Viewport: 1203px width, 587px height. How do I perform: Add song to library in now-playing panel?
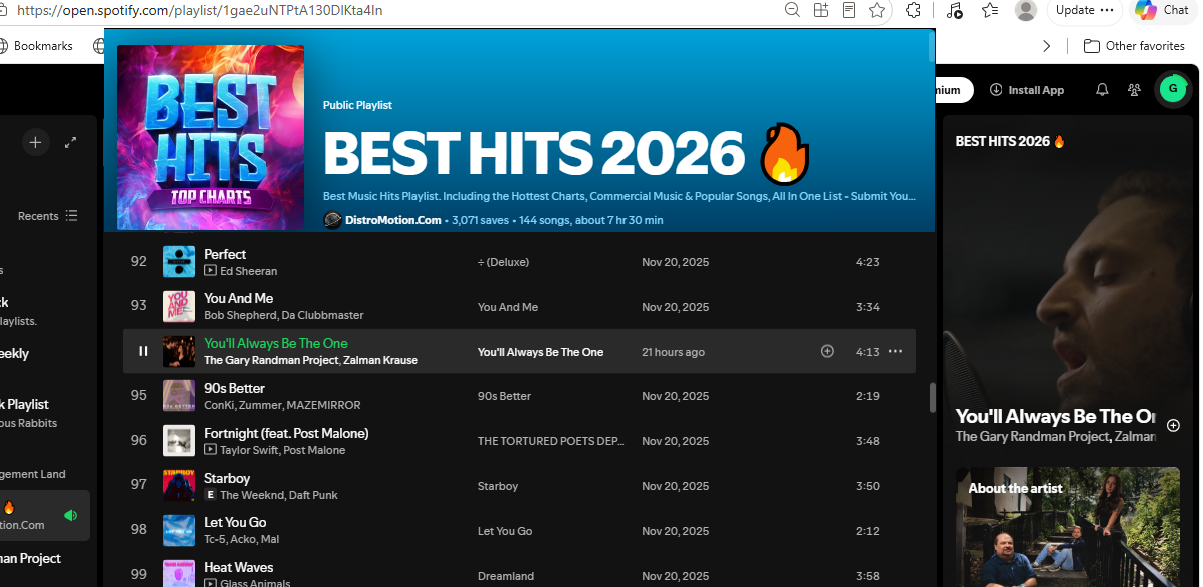click(x=1173, y=425)
